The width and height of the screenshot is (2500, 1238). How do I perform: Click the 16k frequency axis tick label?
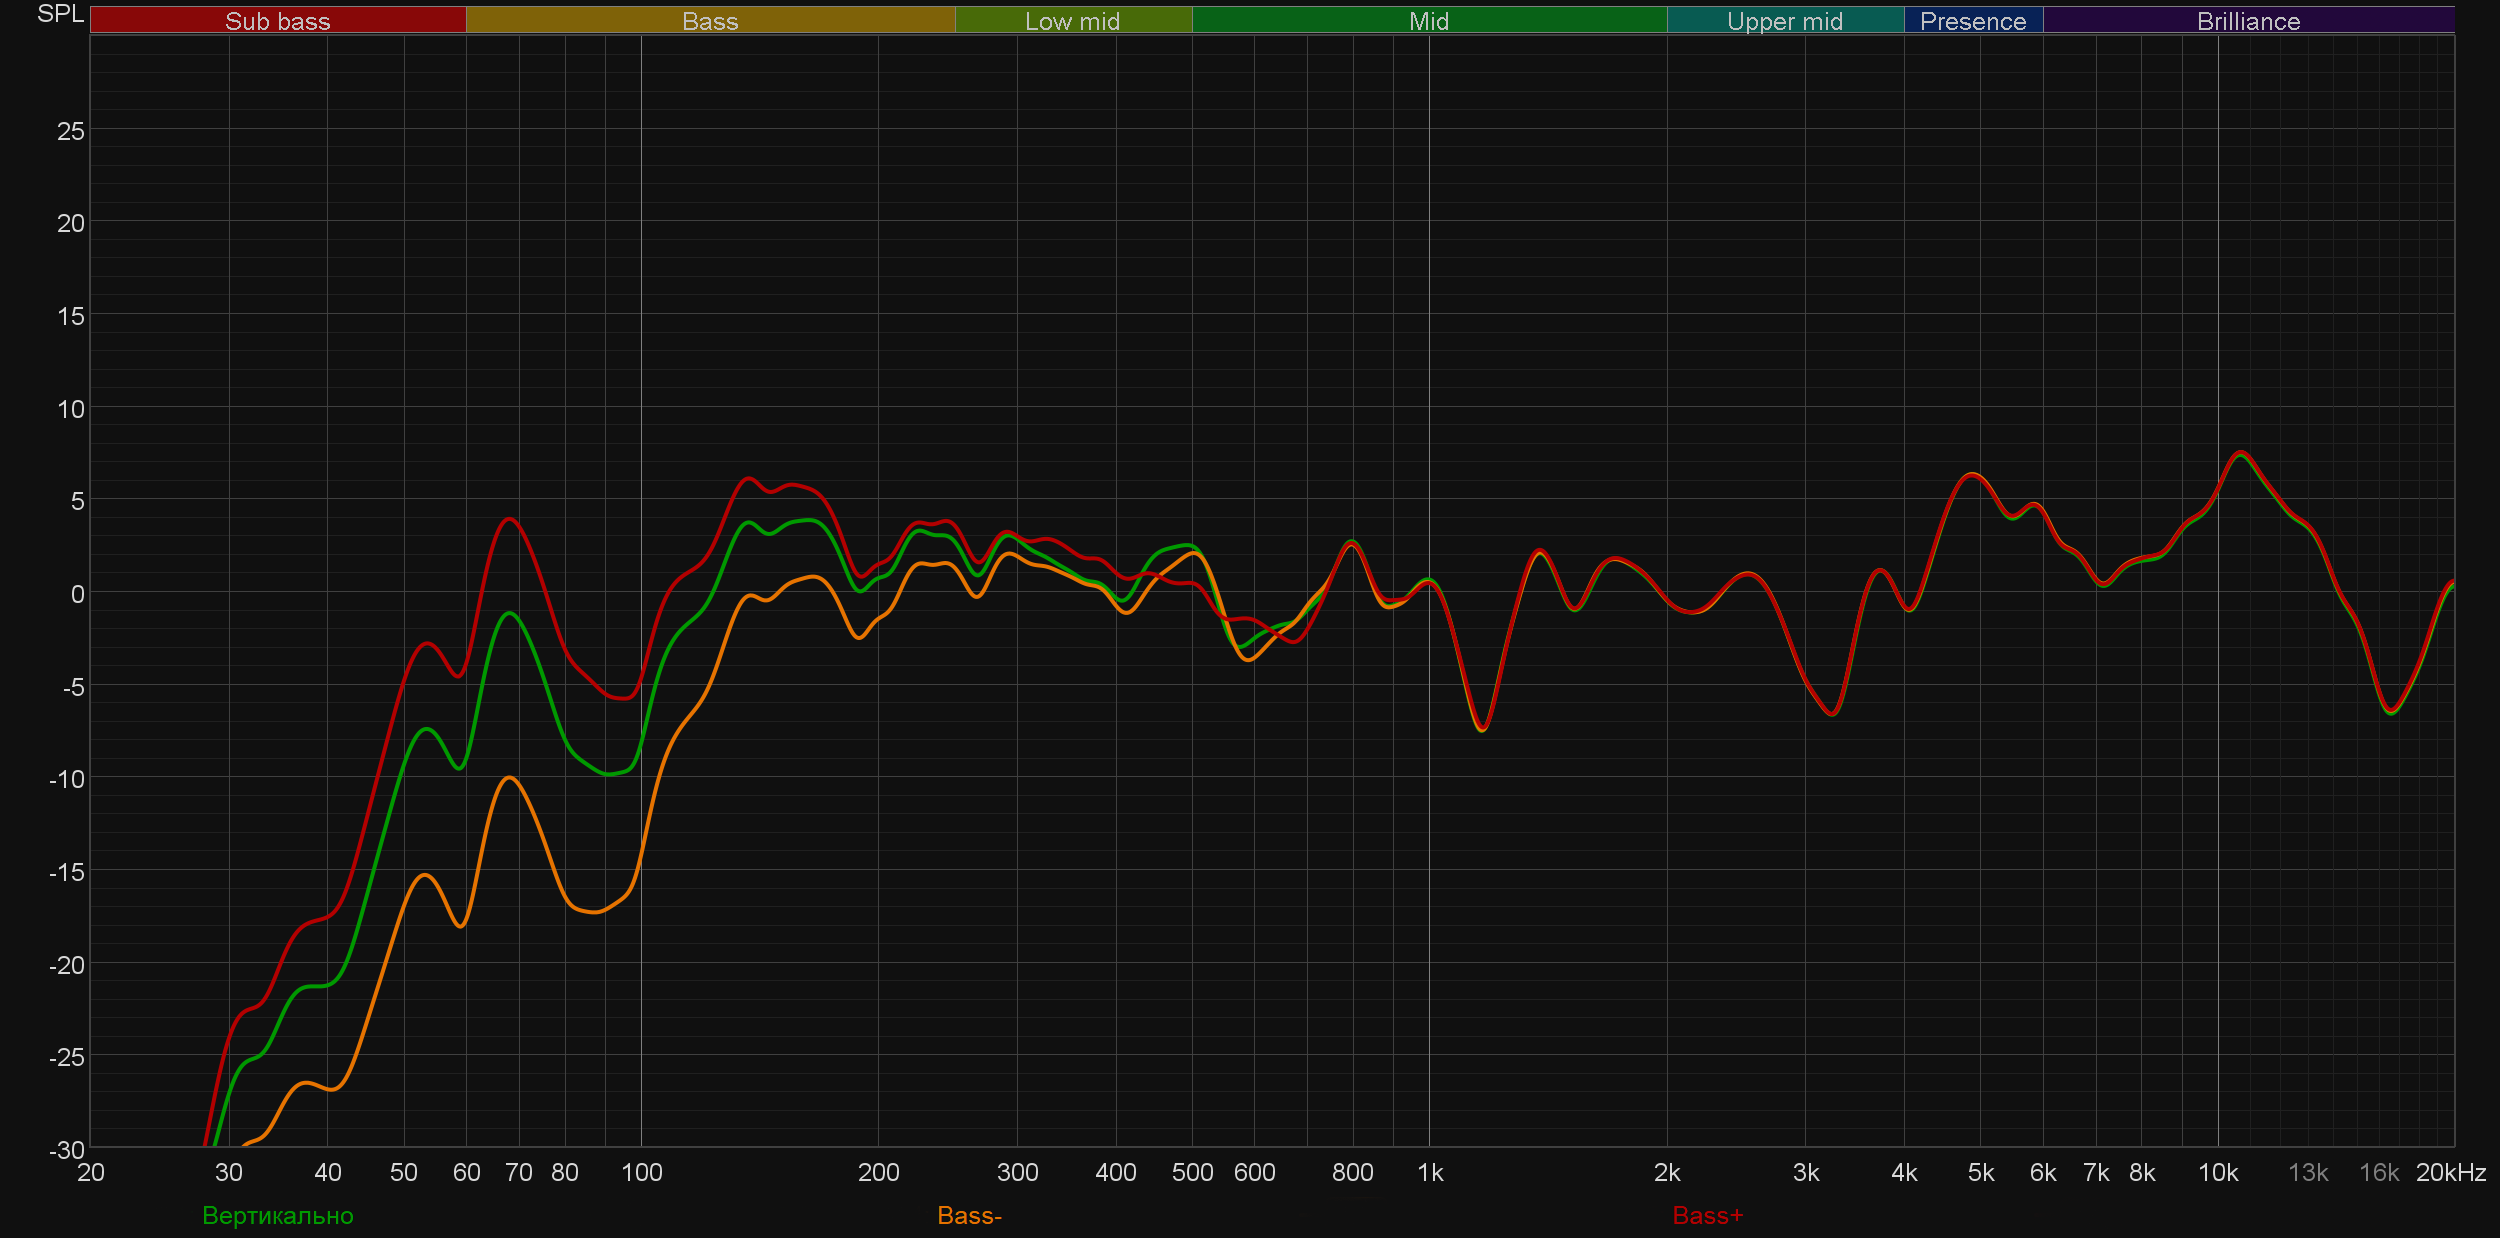click(2378, 1172)
